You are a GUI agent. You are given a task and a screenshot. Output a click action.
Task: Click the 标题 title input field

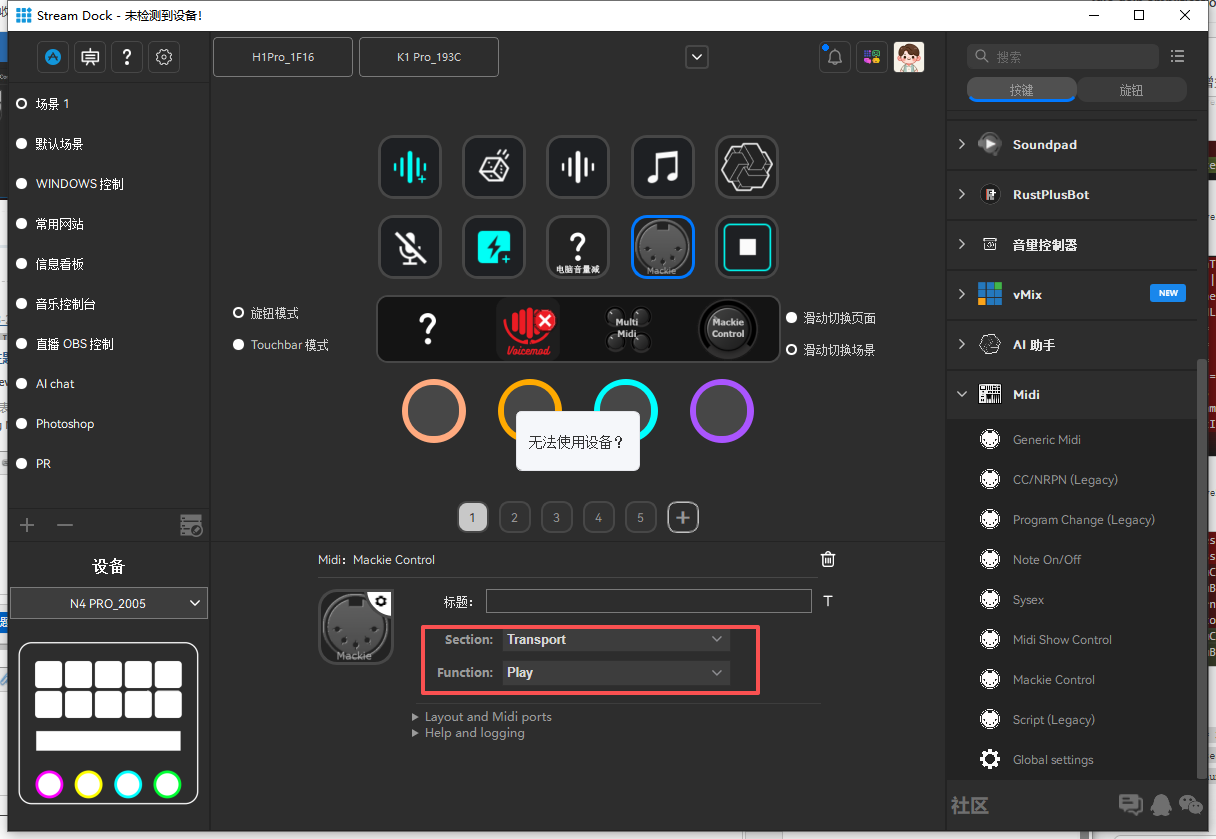(648, 601)
